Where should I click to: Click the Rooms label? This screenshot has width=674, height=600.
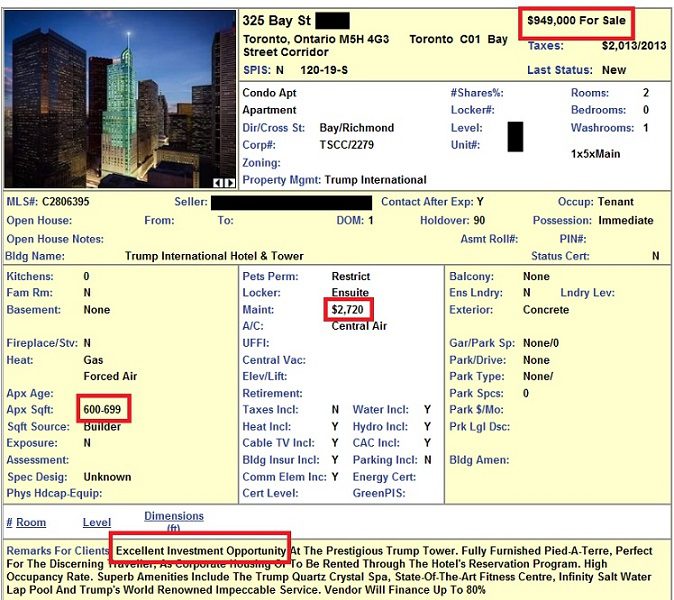click(590, 93)
